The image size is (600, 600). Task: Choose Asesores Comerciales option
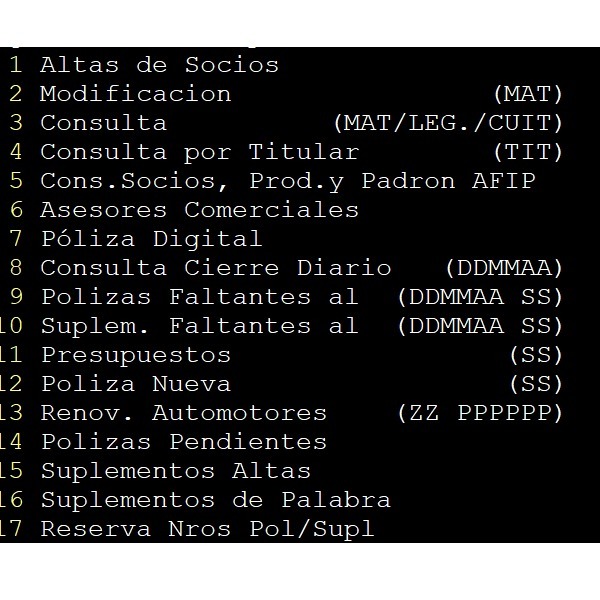199,210
